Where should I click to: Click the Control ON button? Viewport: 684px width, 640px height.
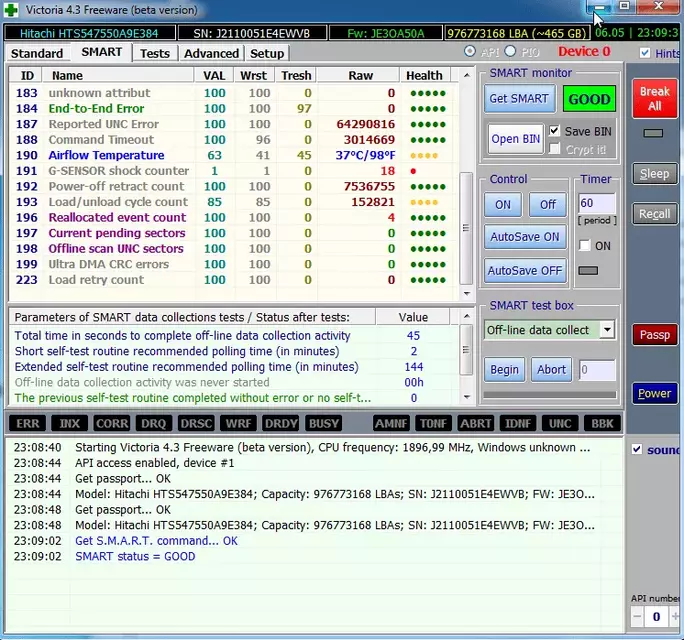point(503,205)
